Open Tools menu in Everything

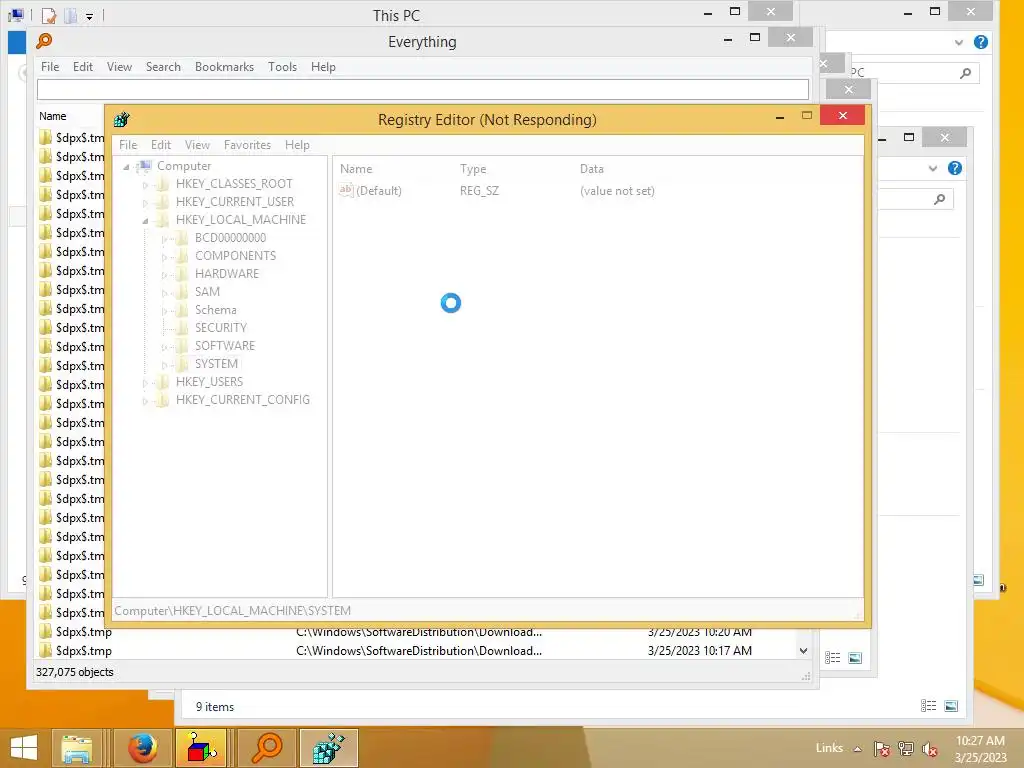point(282,67)
